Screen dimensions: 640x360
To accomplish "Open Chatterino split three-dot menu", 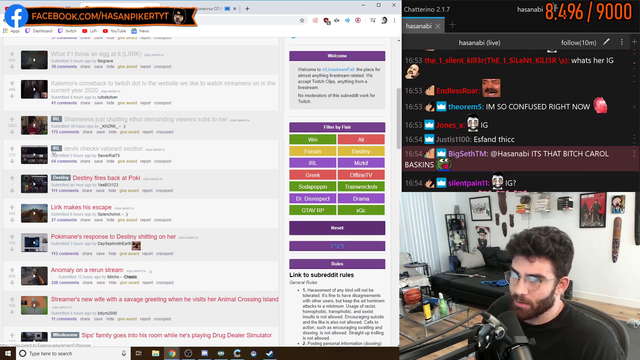I will (622, 42).
